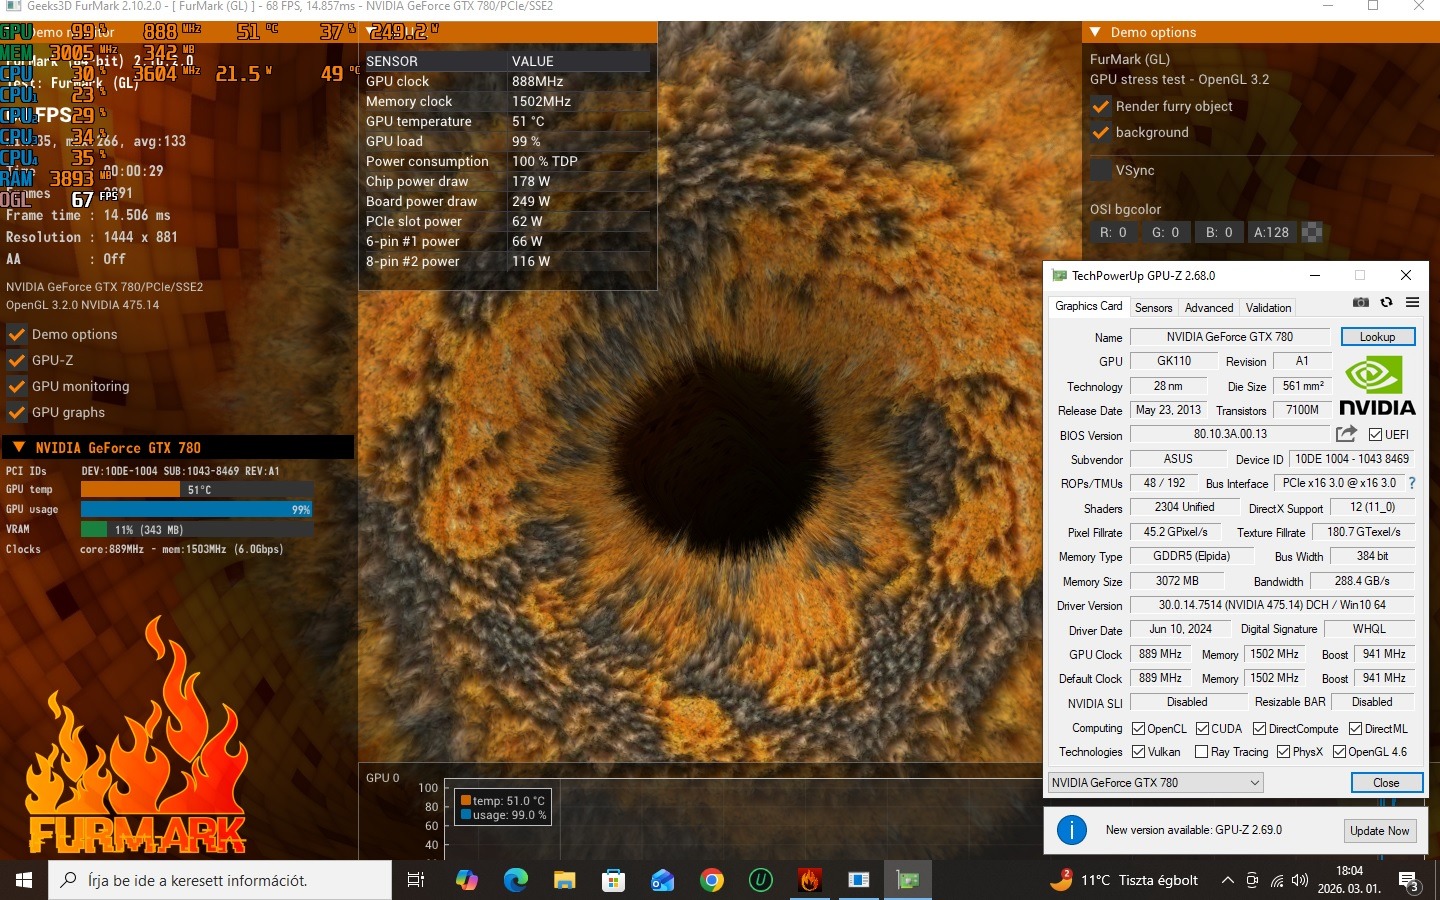
Task: Toggle GPU monitoring checkbox
Action: 17,386
